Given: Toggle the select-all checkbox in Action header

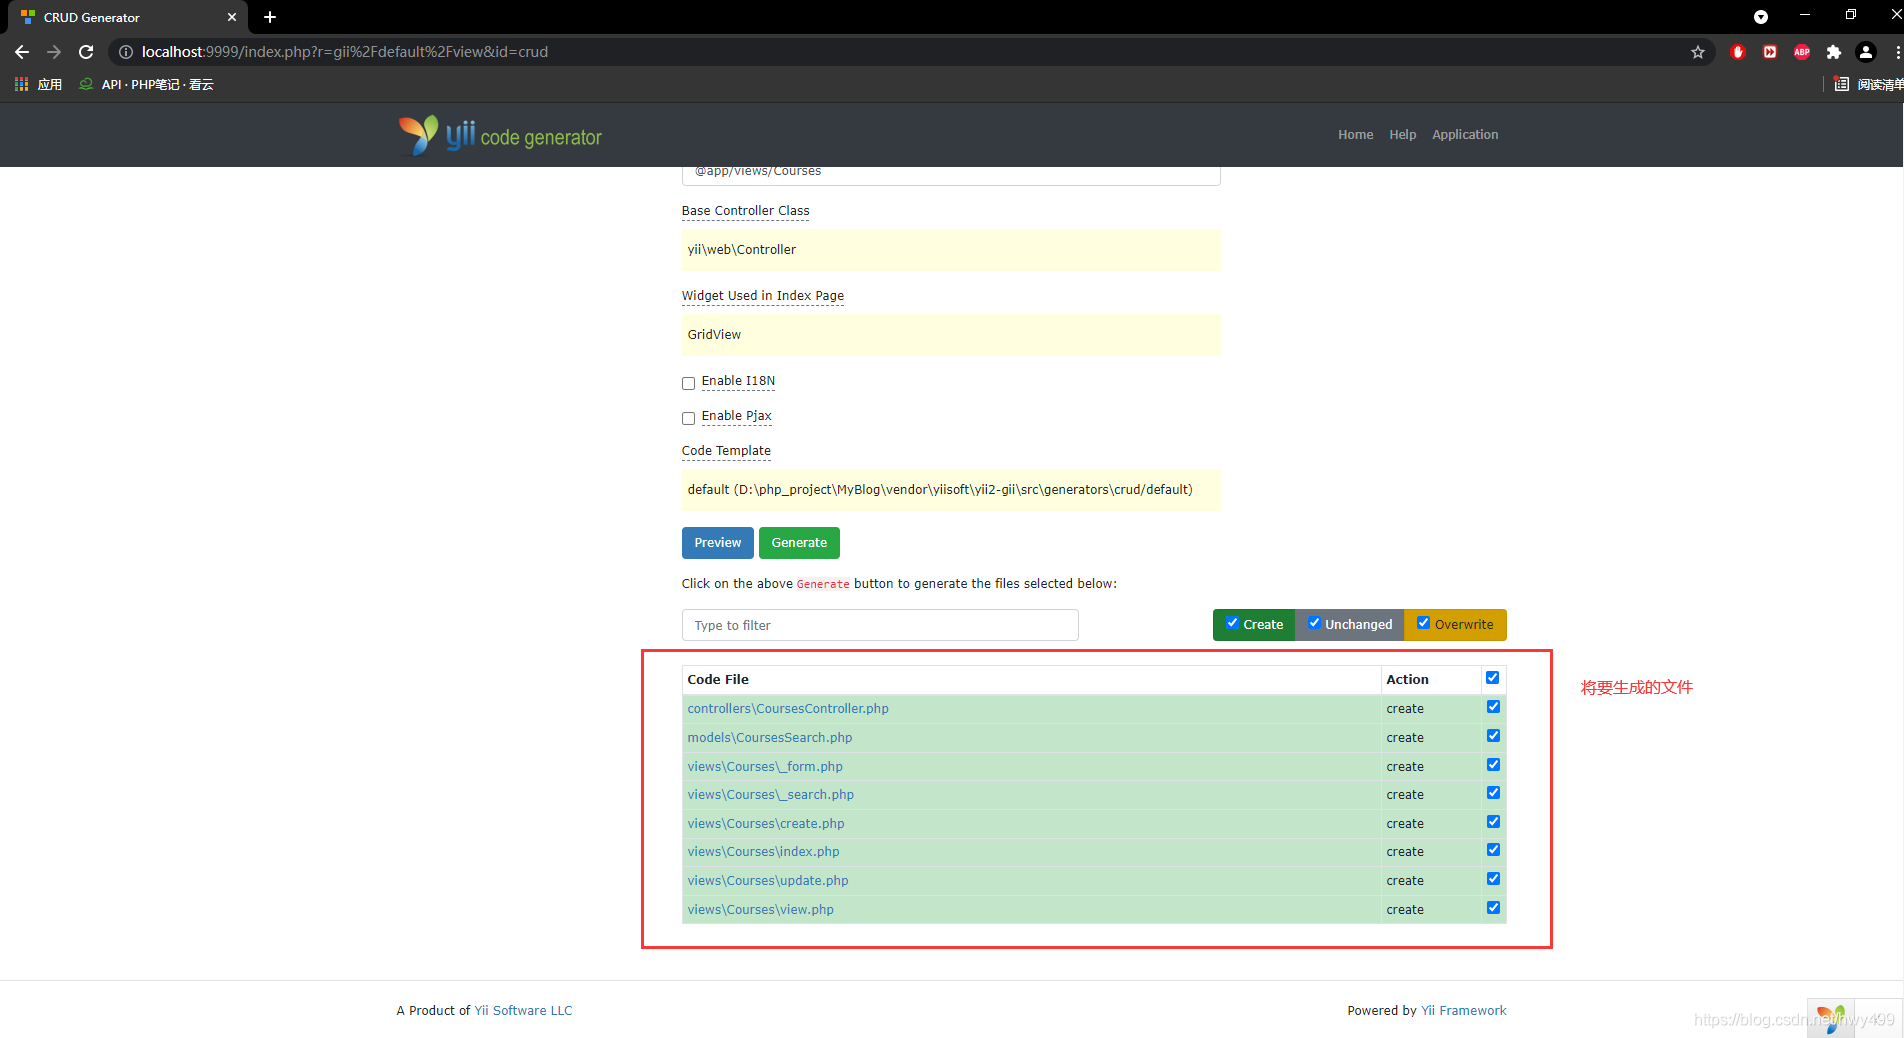Looking at the screenshot, I should point(1493,678).
